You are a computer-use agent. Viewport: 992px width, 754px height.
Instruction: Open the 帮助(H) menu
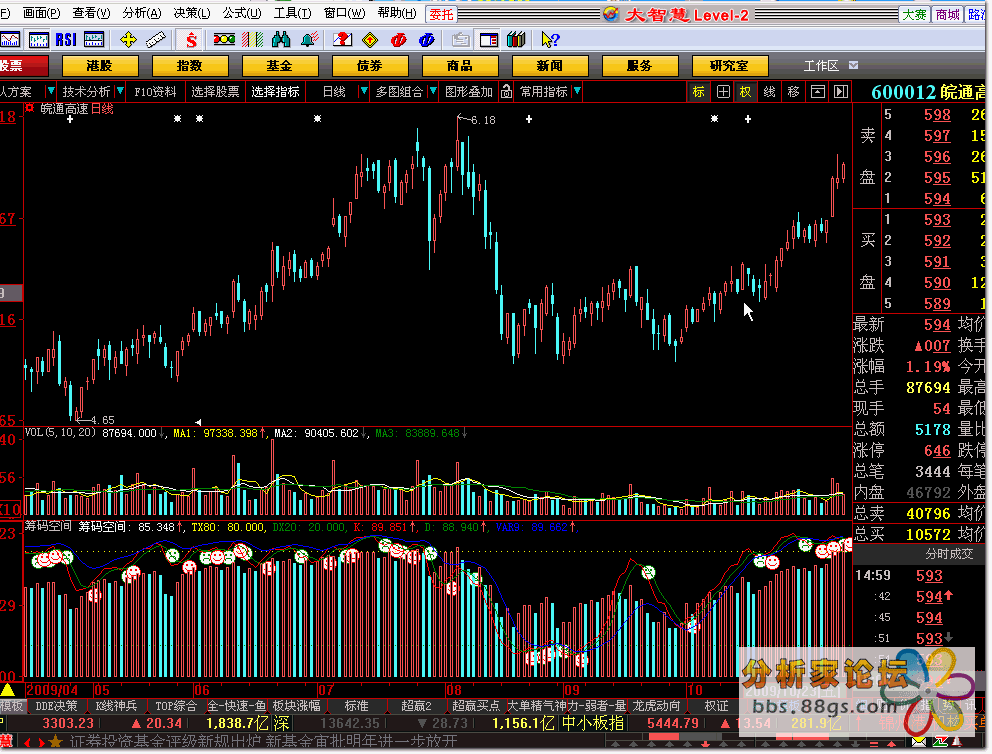tap(397, 13)
